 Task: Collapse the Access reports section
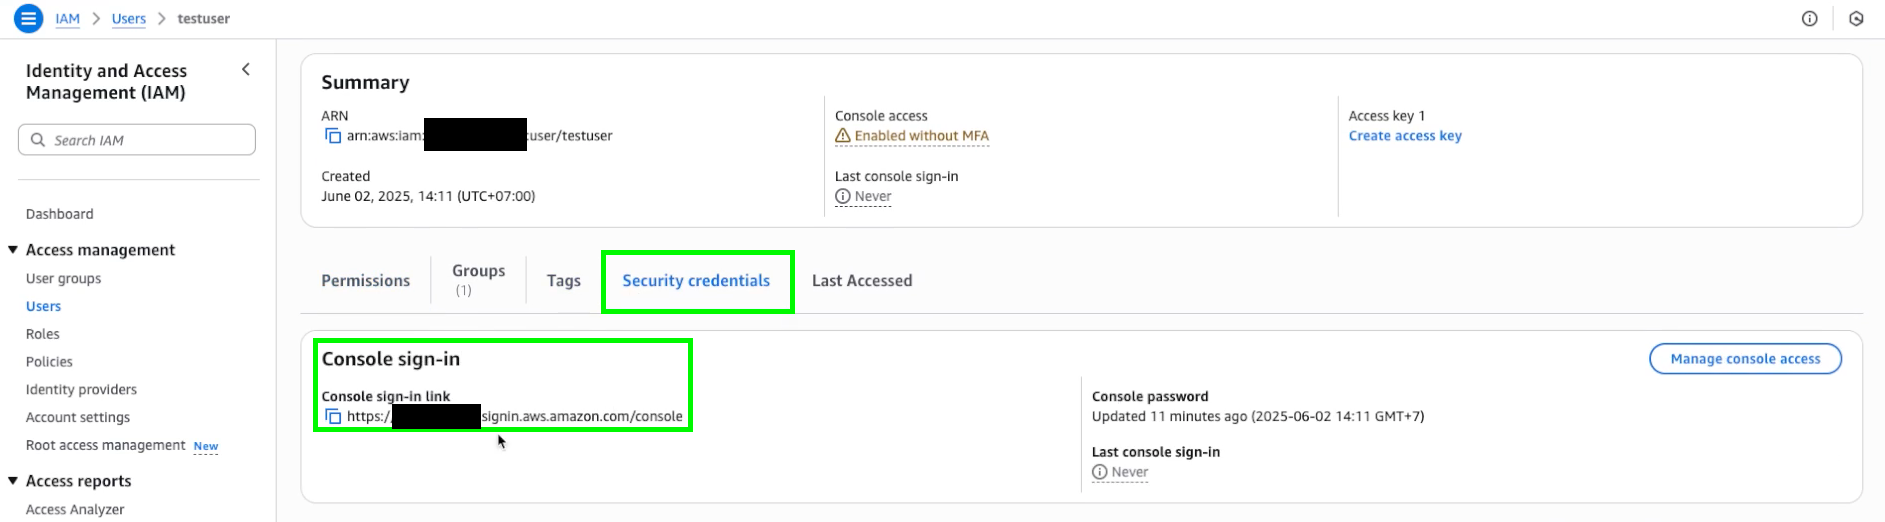13,480
